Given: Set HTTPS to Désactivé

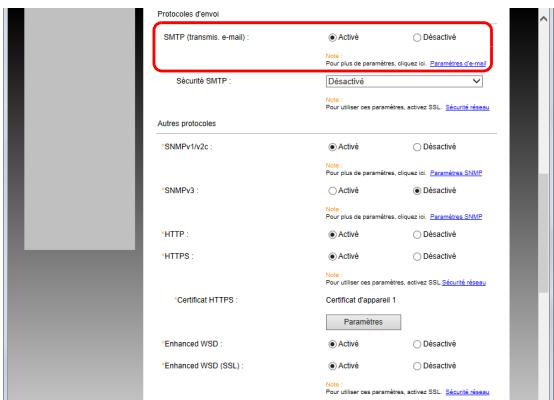Looking at the screenshot, I should [417, 257].
